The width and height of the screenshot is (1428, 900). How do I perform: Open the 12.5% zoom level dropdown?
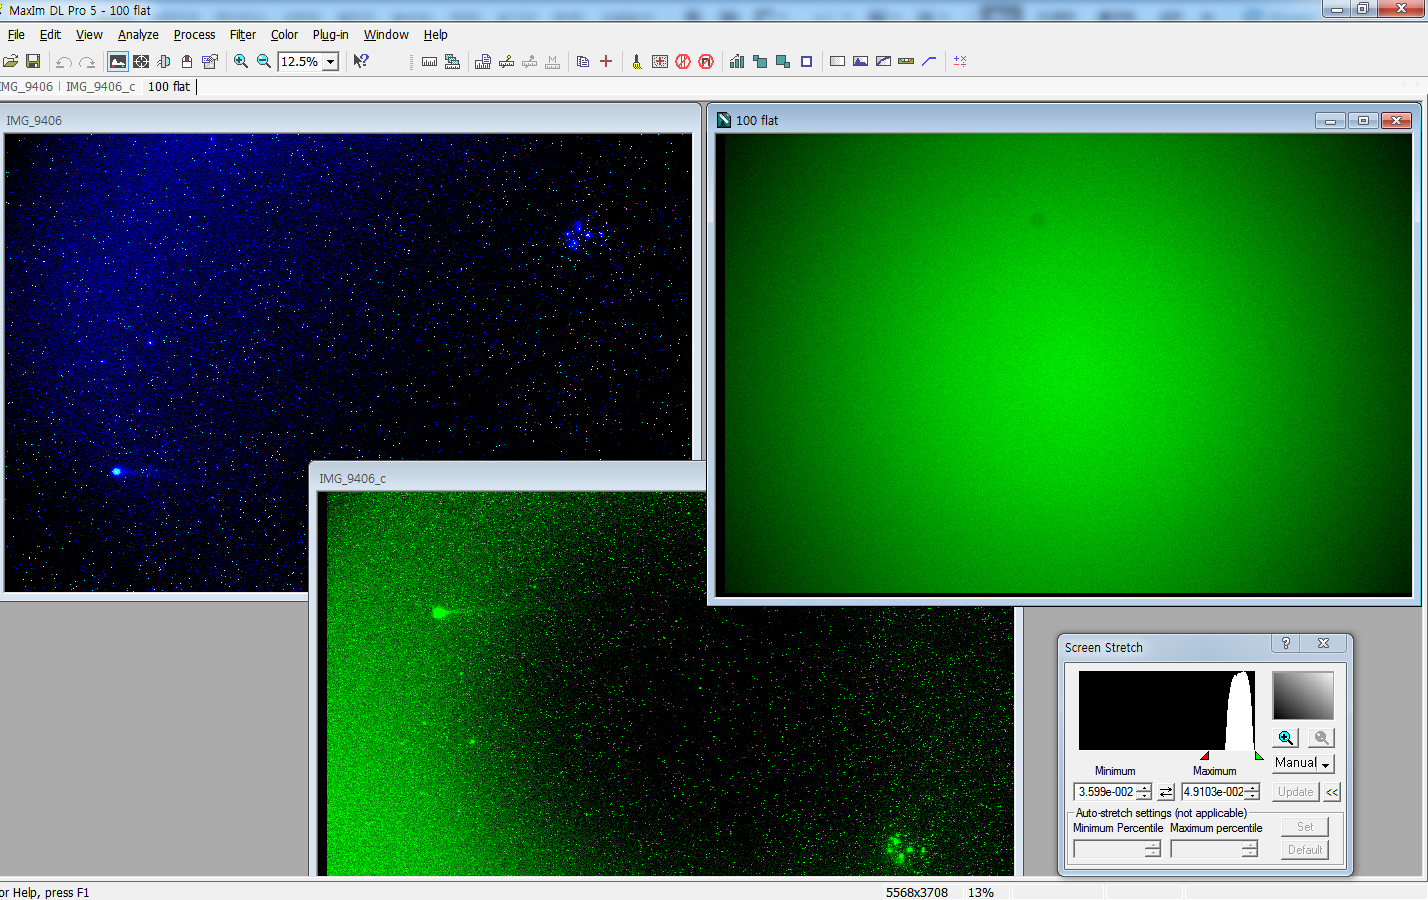coord(330,62)
